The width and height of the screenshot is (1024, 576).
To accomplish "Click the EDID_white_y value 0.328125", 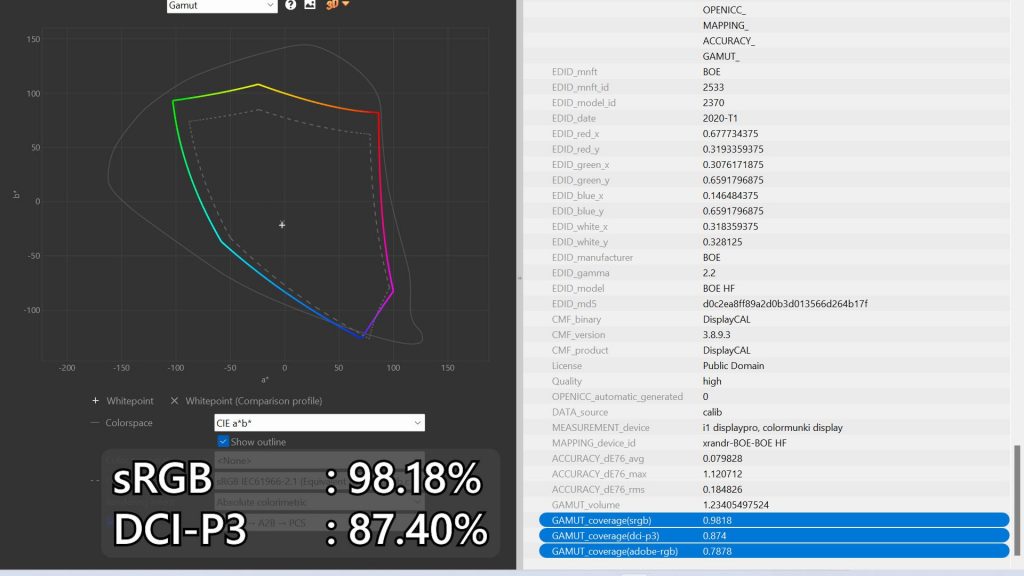I will (x=722, y=242).
